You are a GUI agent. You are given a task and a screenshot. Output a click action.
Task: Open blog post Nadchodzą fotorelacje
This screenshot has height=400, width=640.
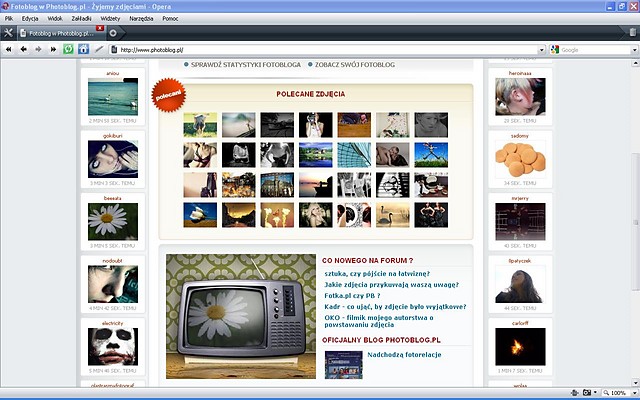click(404, 355)
